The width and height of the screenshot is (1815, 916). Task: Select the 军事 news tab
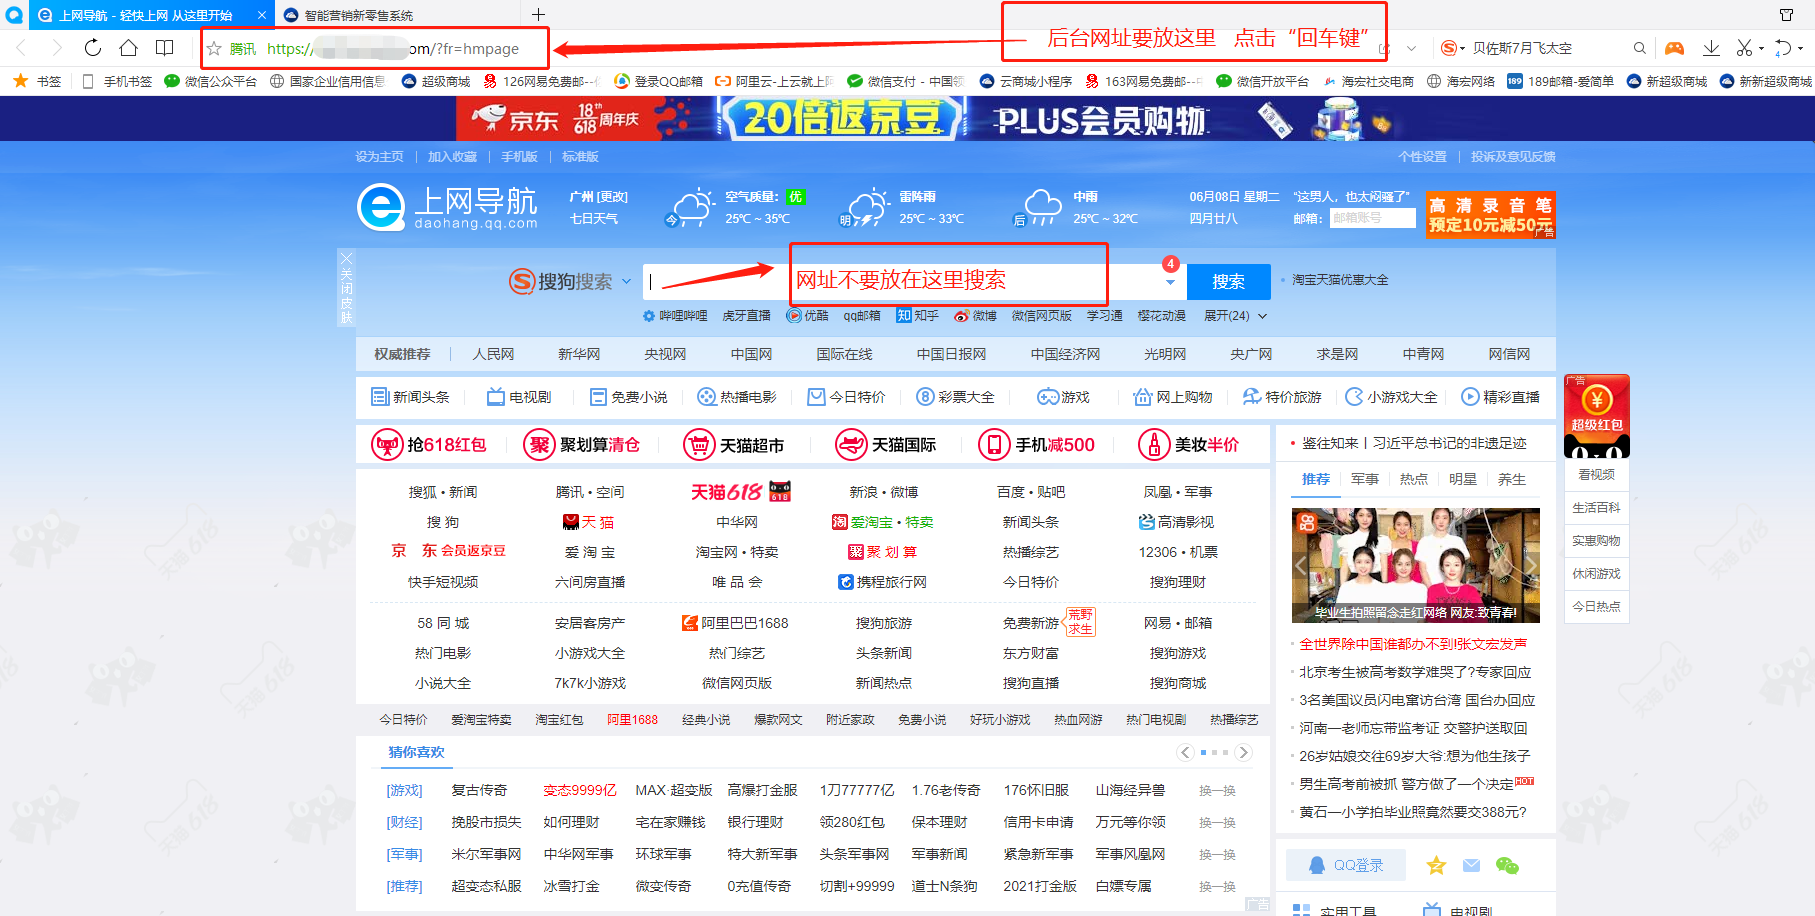click(1365, 479)
